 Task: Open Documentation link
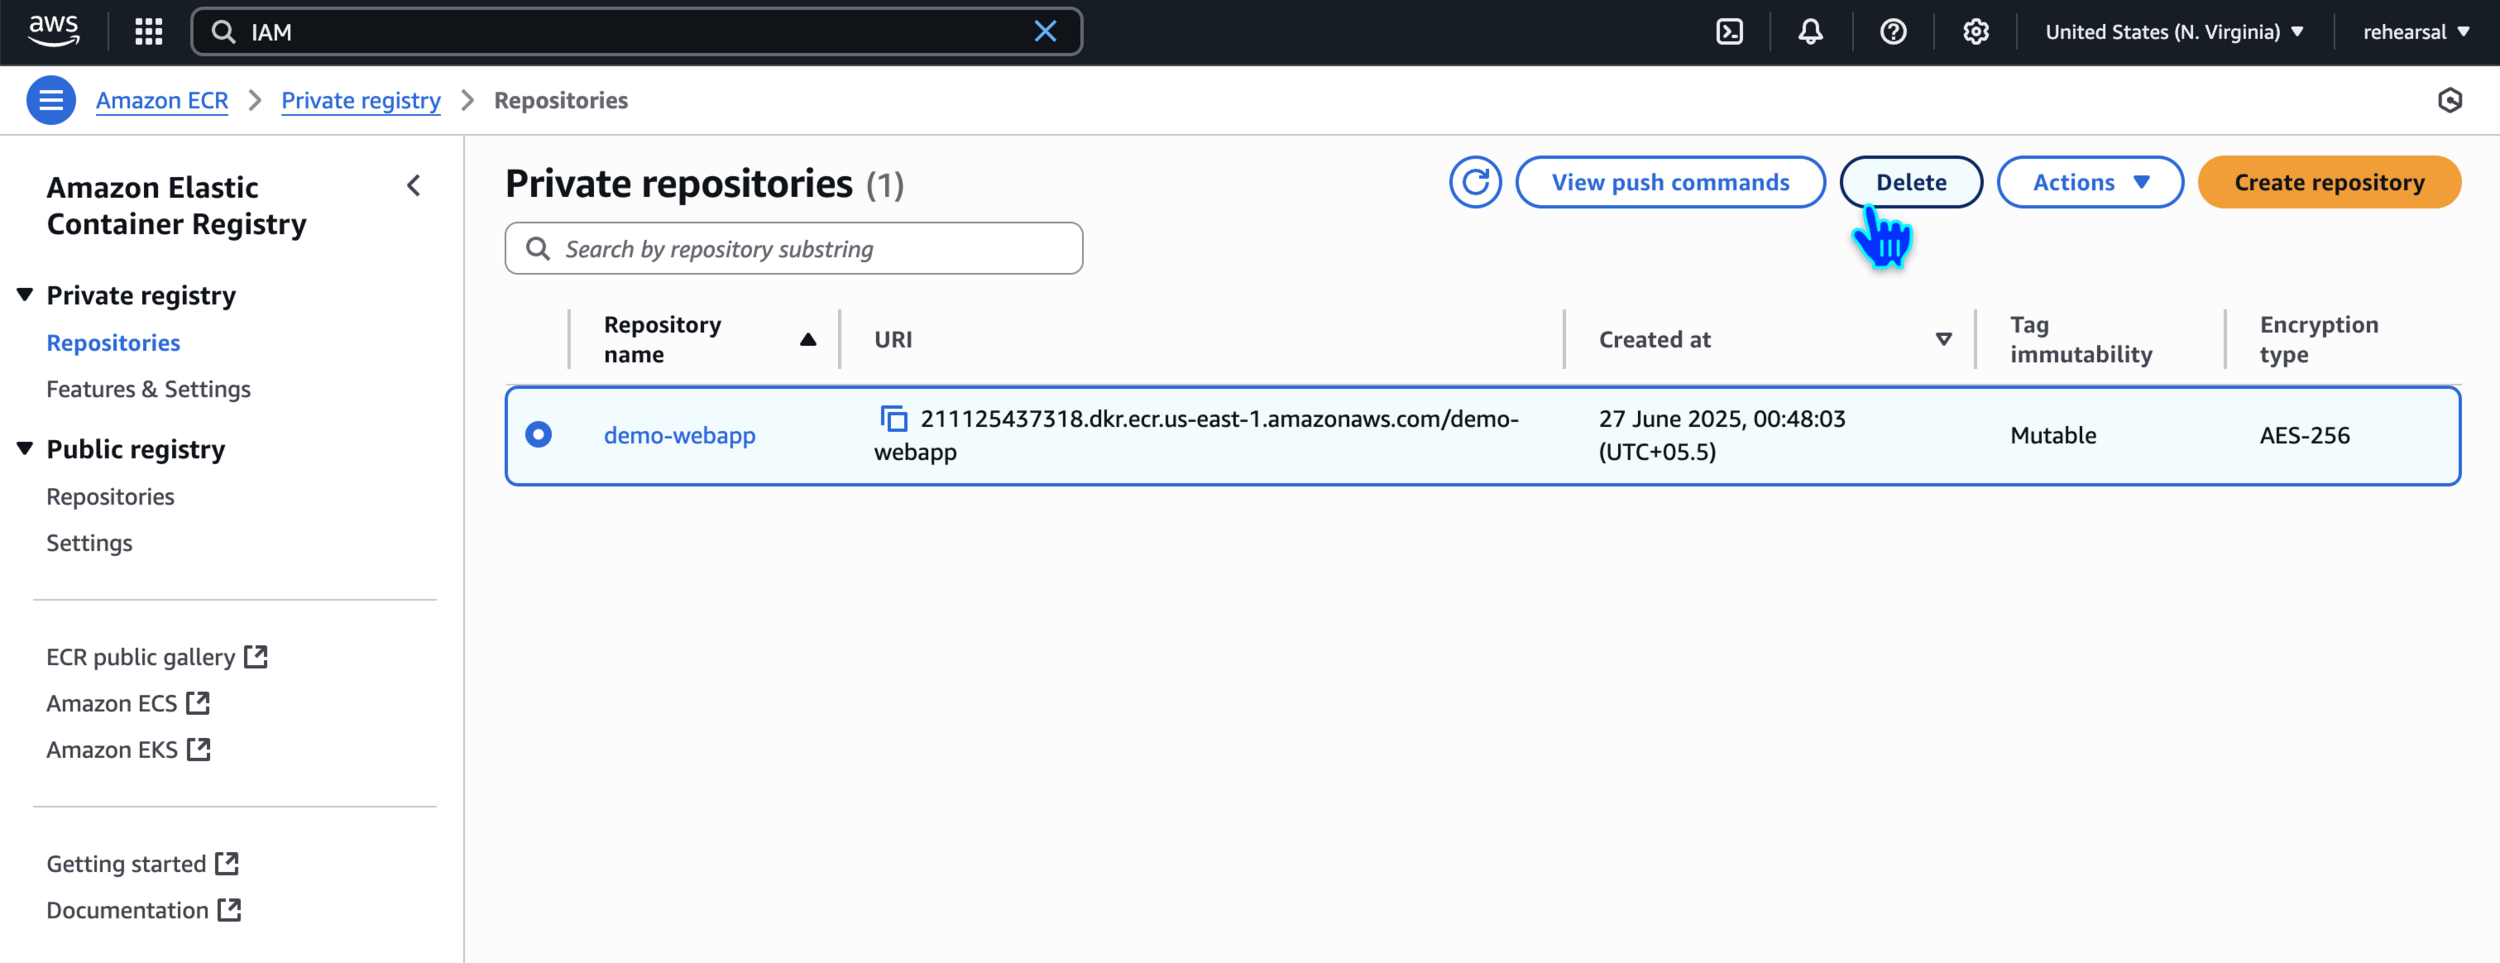coord(144,910)
